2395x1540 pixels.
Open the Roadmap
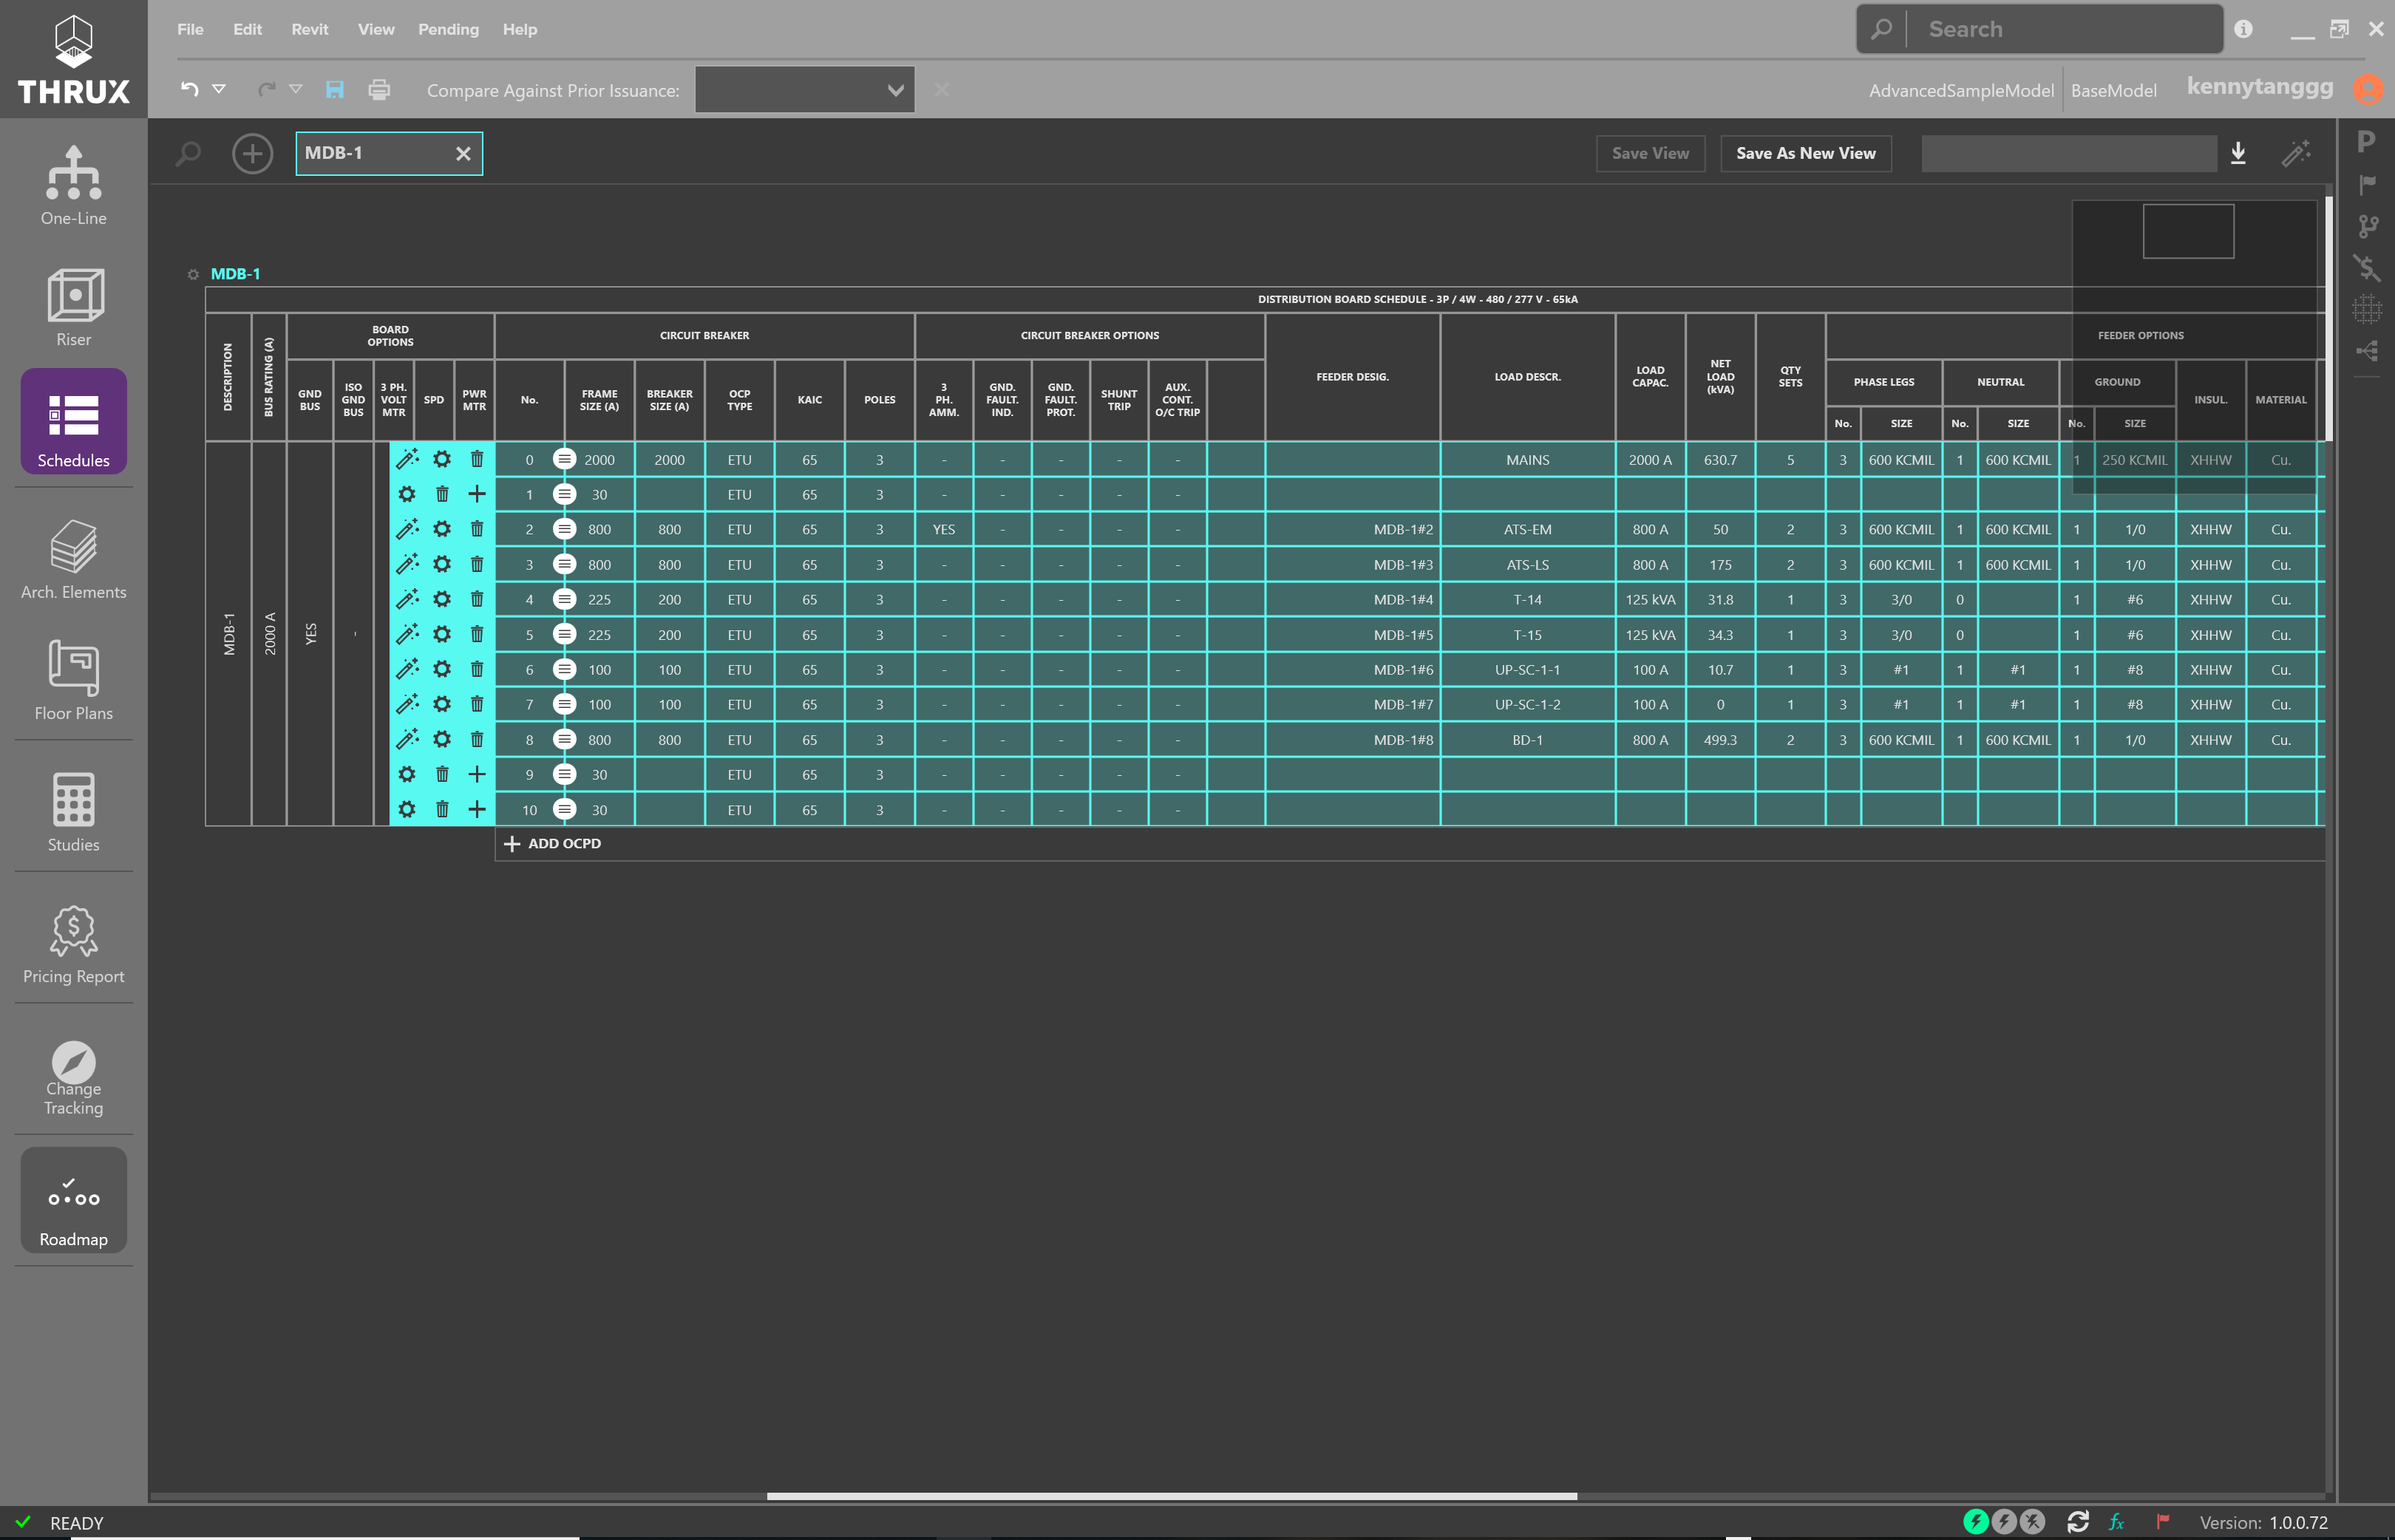(73, 1200)
